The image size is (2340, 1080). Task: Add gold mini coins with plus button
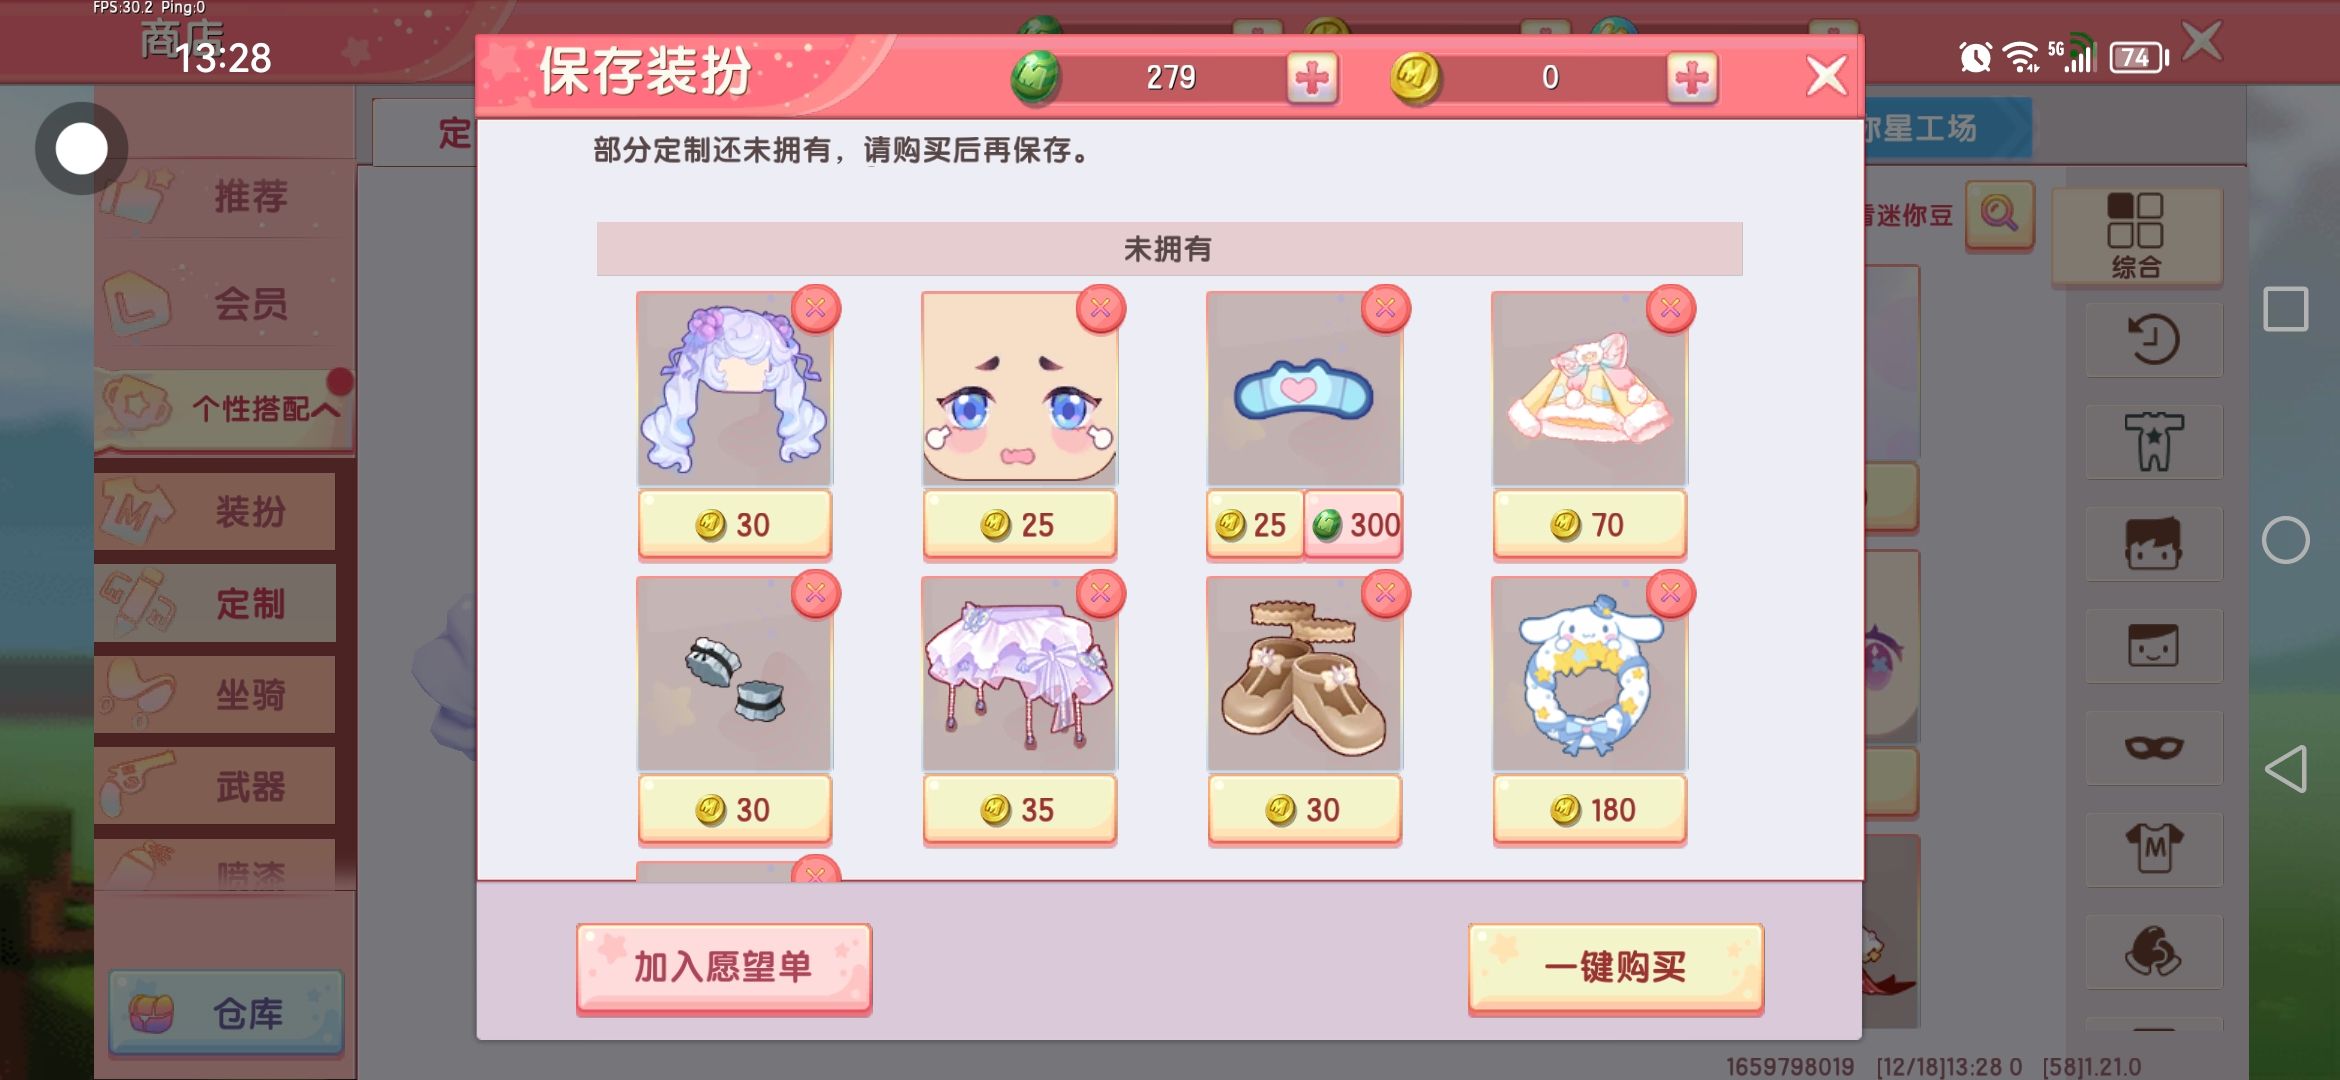coord(1692,77)
